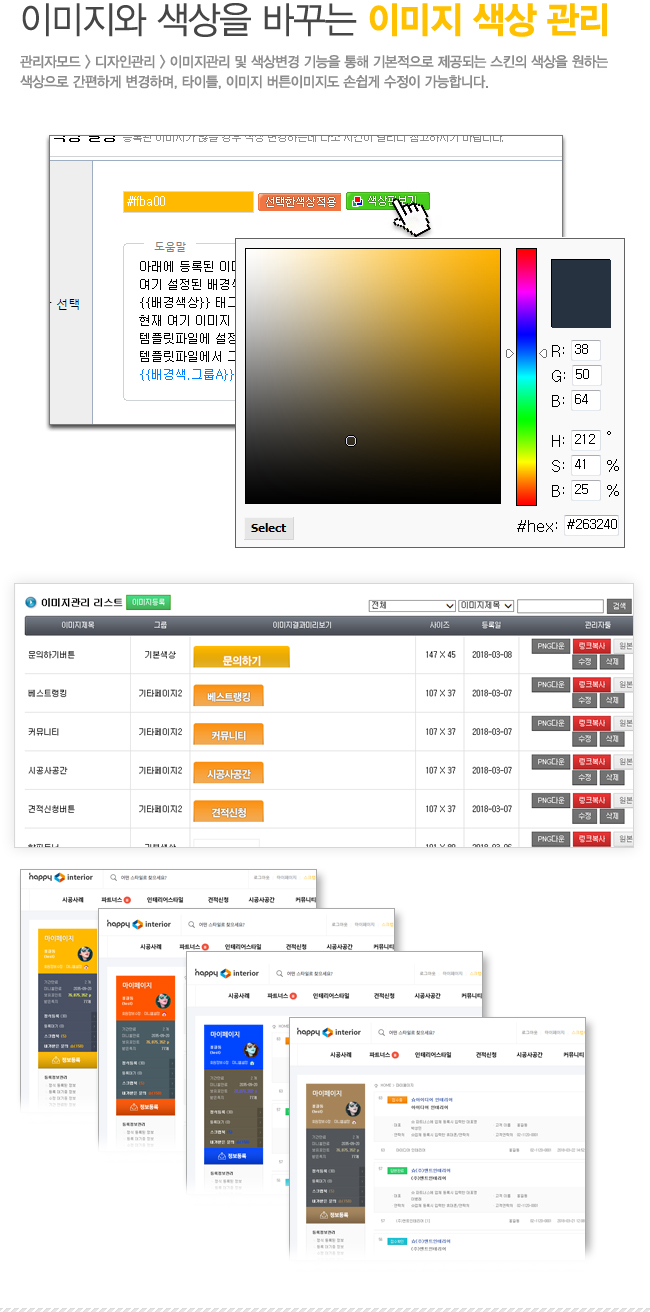650x1312 pixels.
Task: Click the B value field showing 64
Action: pos(585,399)
